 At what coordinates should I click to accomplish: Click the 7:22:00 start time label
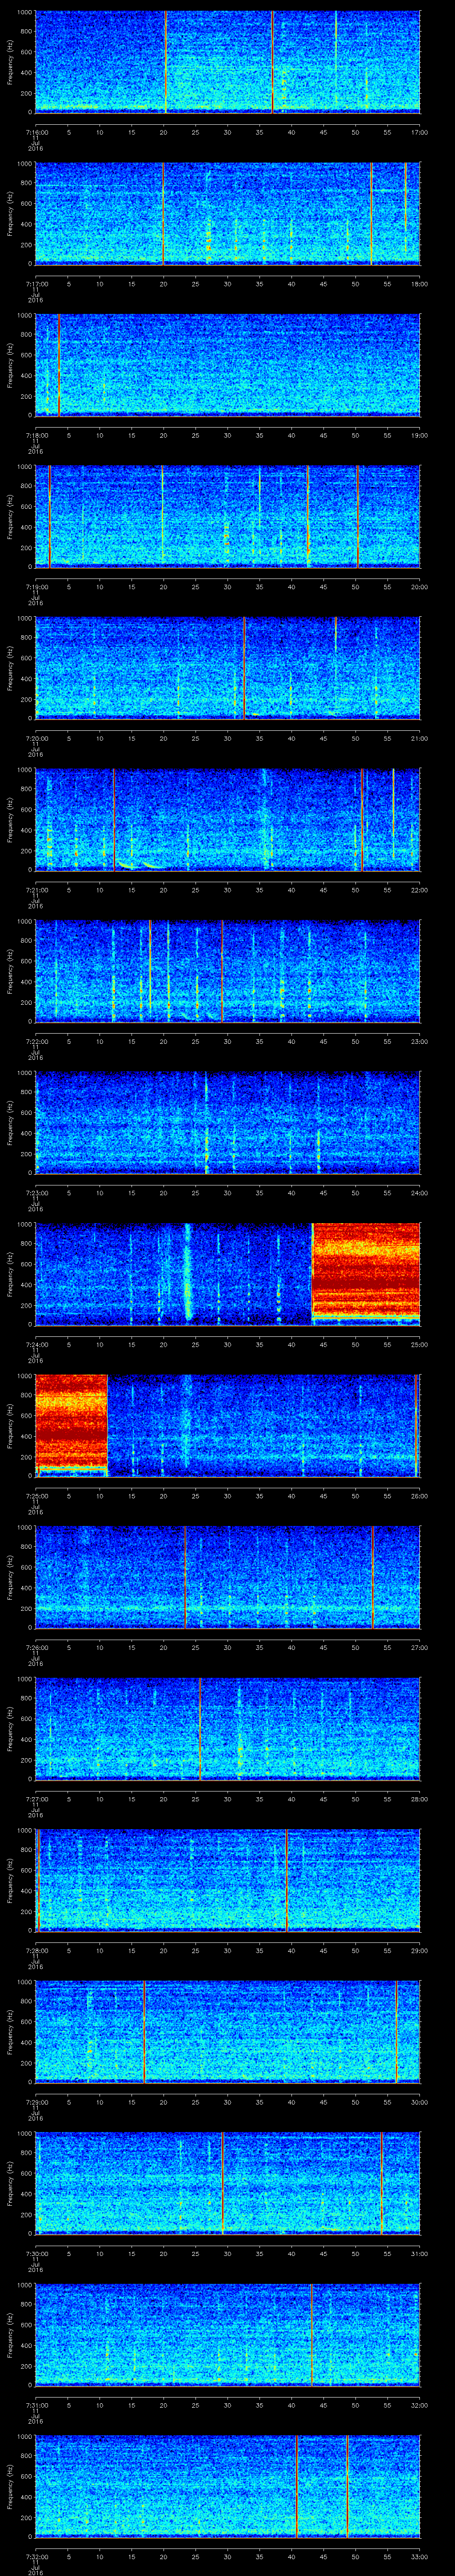pyautogui.click(x=36, y=1041)
